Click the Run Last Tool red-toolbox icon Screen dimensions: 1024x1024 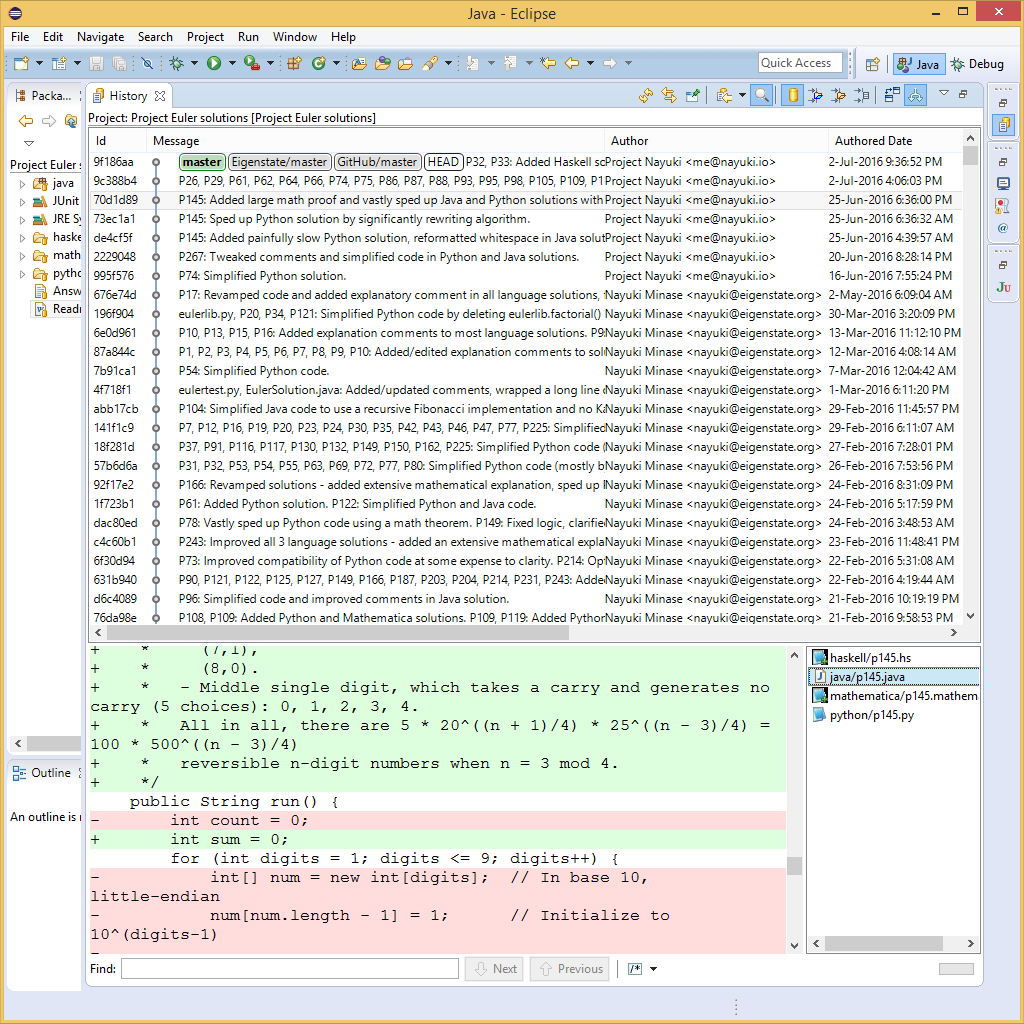coord(251,63)
